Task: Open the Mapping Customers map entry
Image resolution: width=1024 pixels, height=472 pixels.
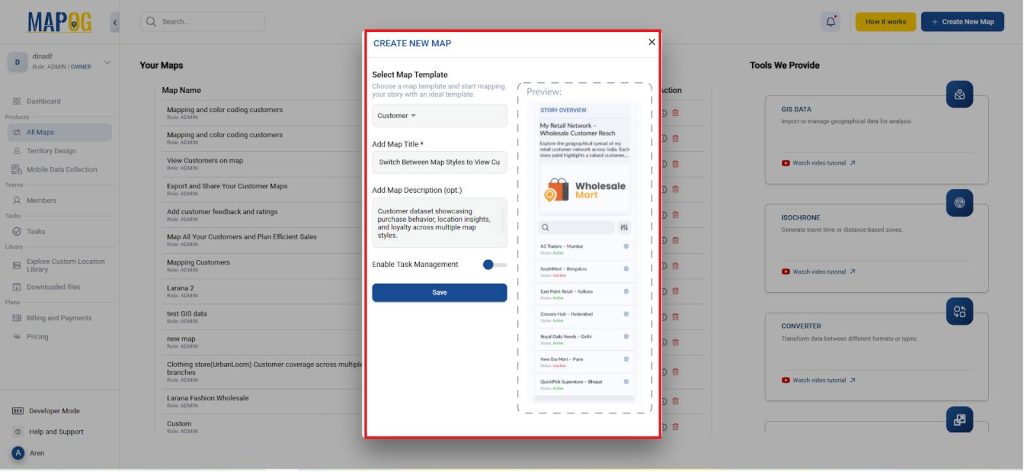Action: [199, 262]
